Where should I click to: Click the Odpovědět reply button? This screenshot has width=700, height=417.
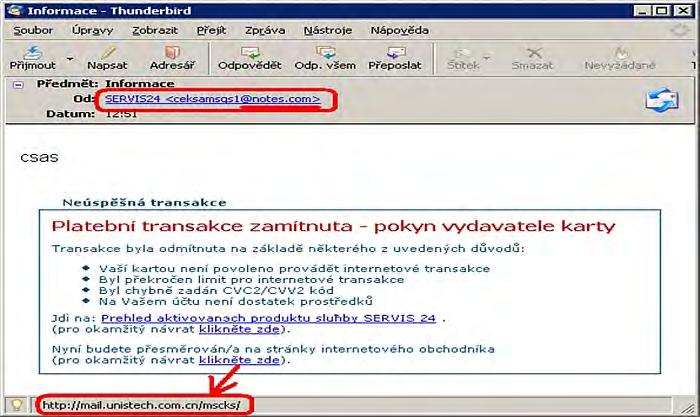point(250,58)
